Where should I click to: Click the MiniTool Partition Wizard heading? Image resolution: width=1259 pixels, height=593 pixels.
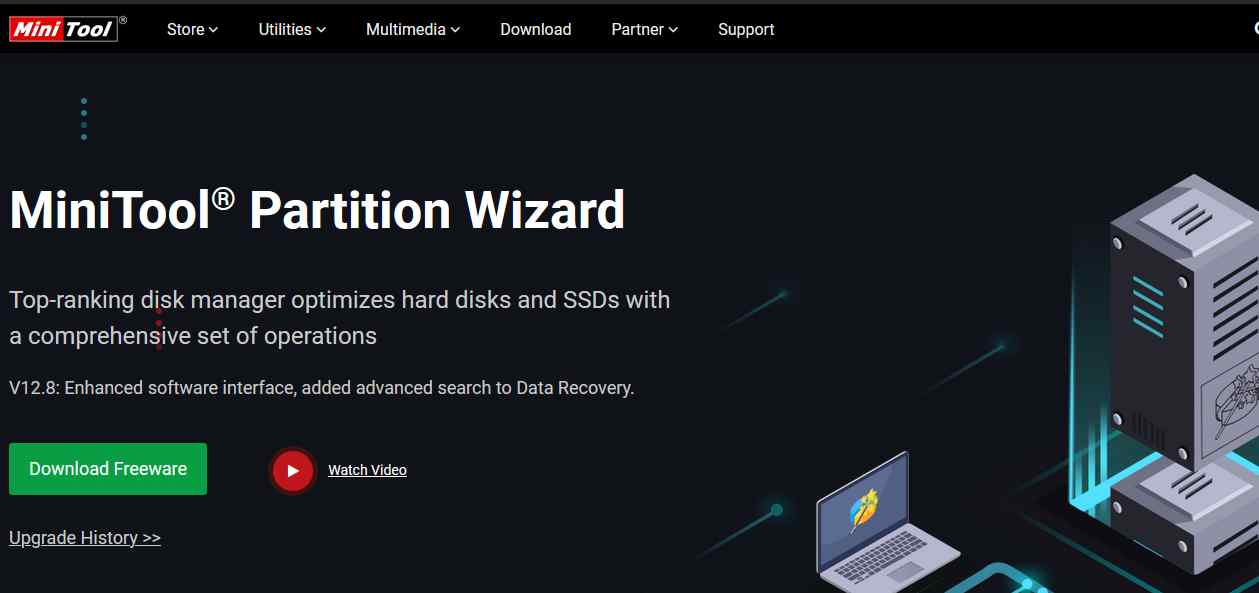coord(317,210)
